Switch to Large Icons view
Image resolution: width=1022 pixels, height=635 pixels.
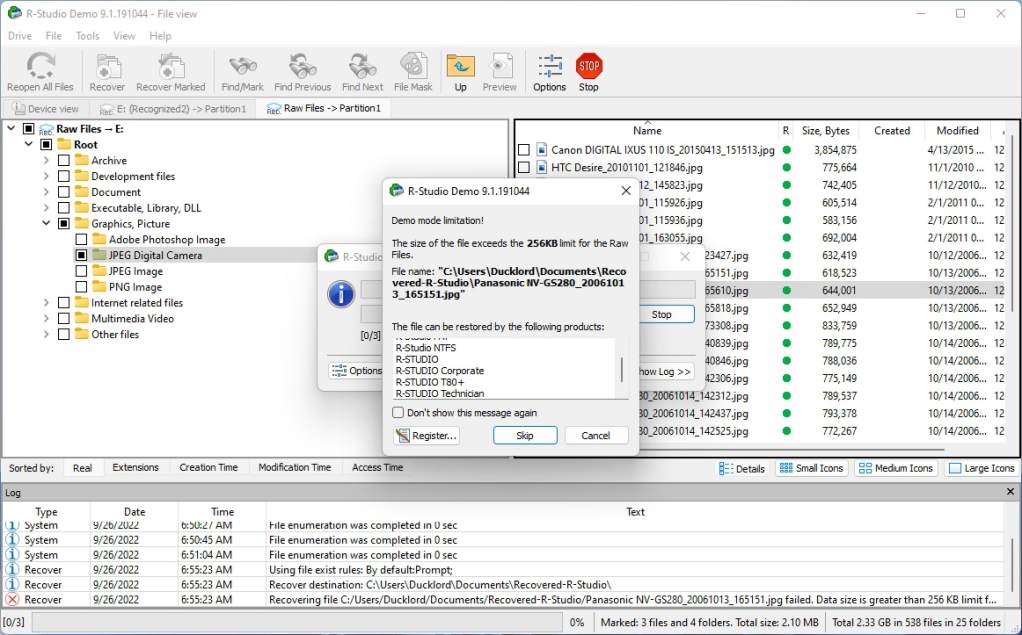(x=982, y=468)
